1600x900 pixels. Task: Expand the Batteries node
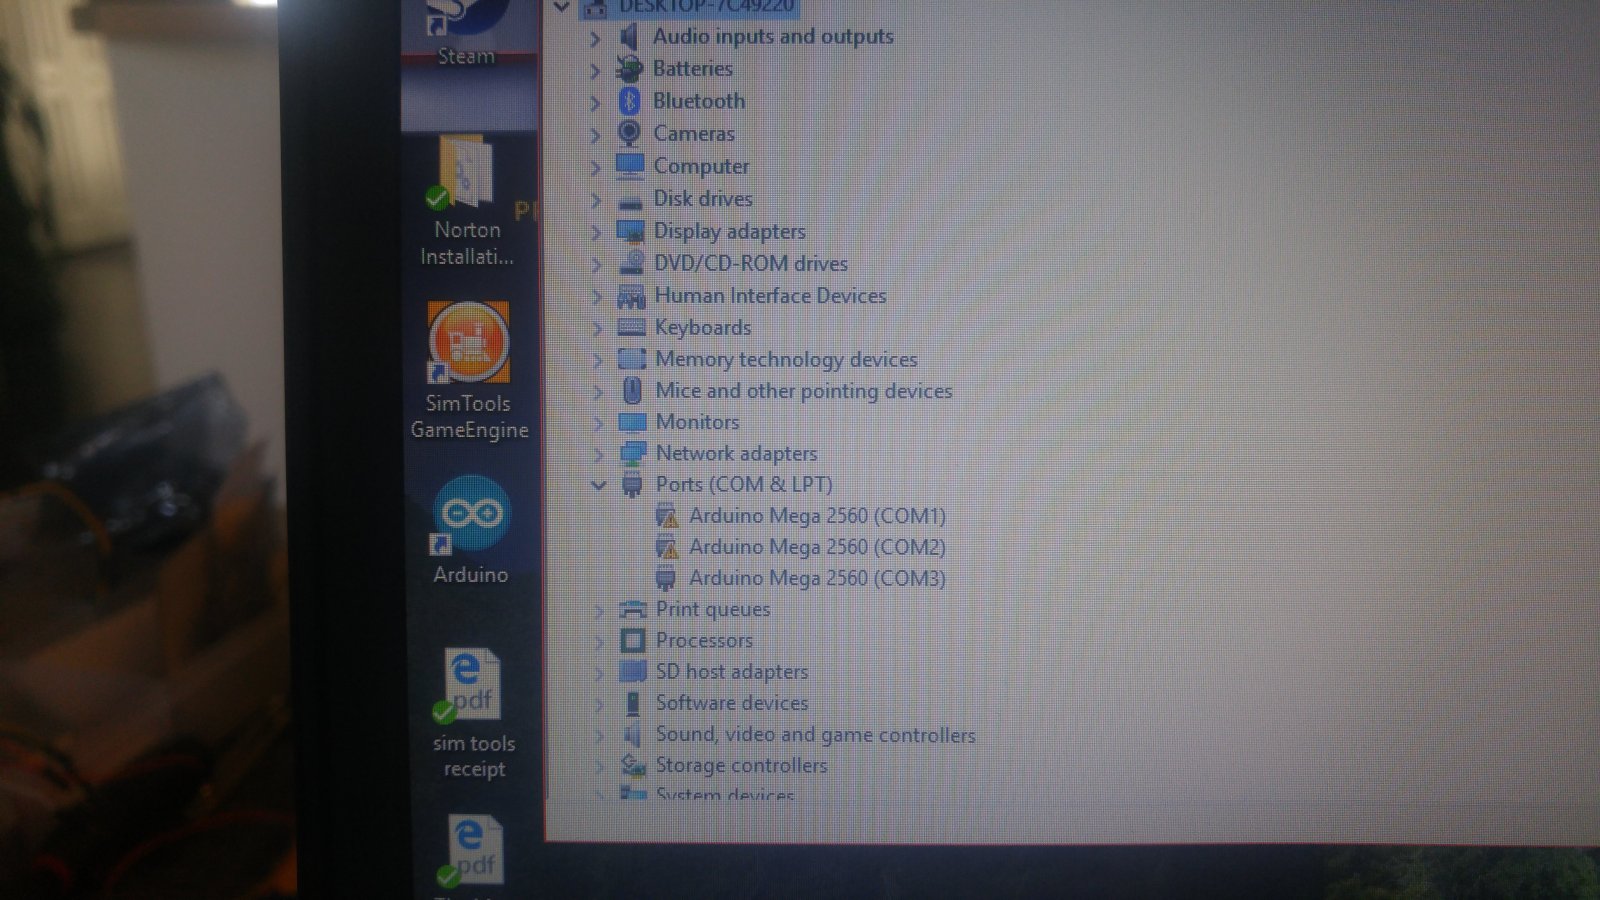(x=595, y=70)
